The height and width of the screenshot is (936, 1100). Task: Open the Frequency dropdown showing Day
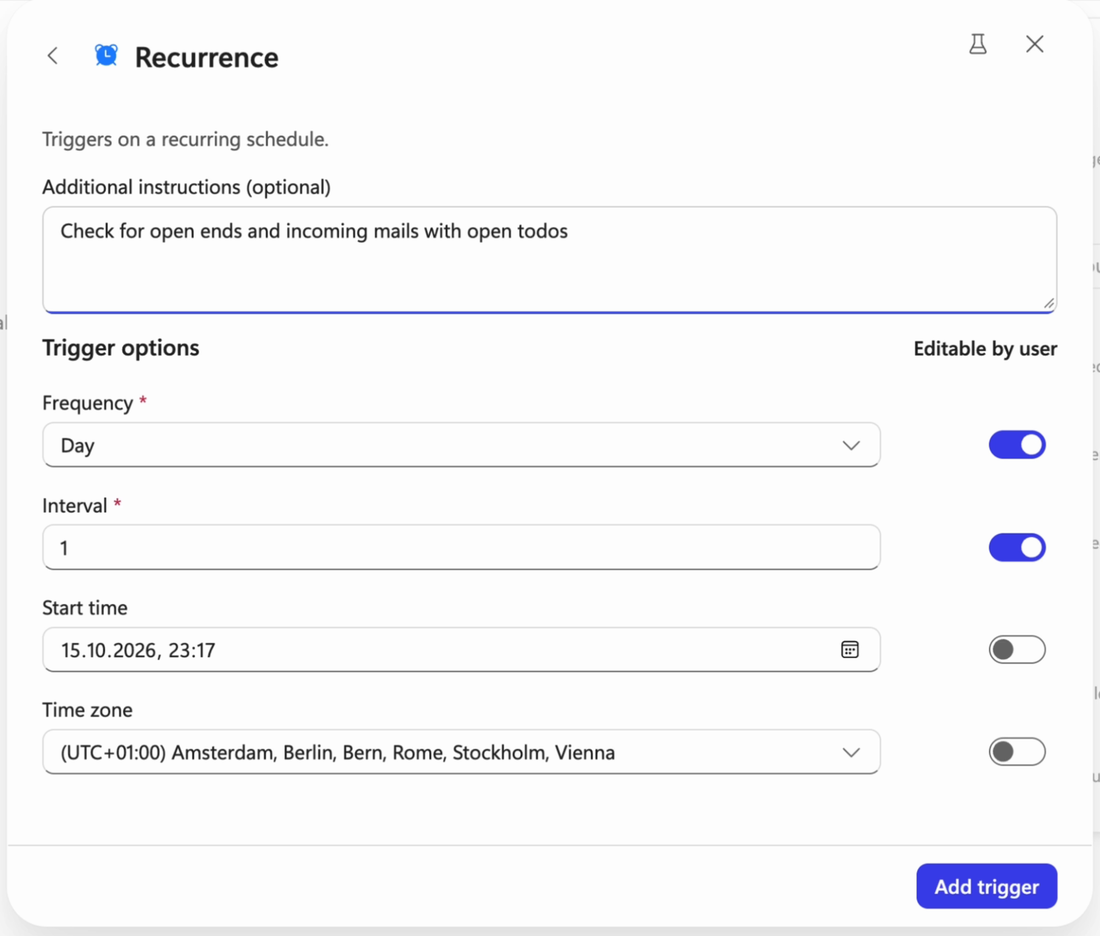click(x=461, y=445)
